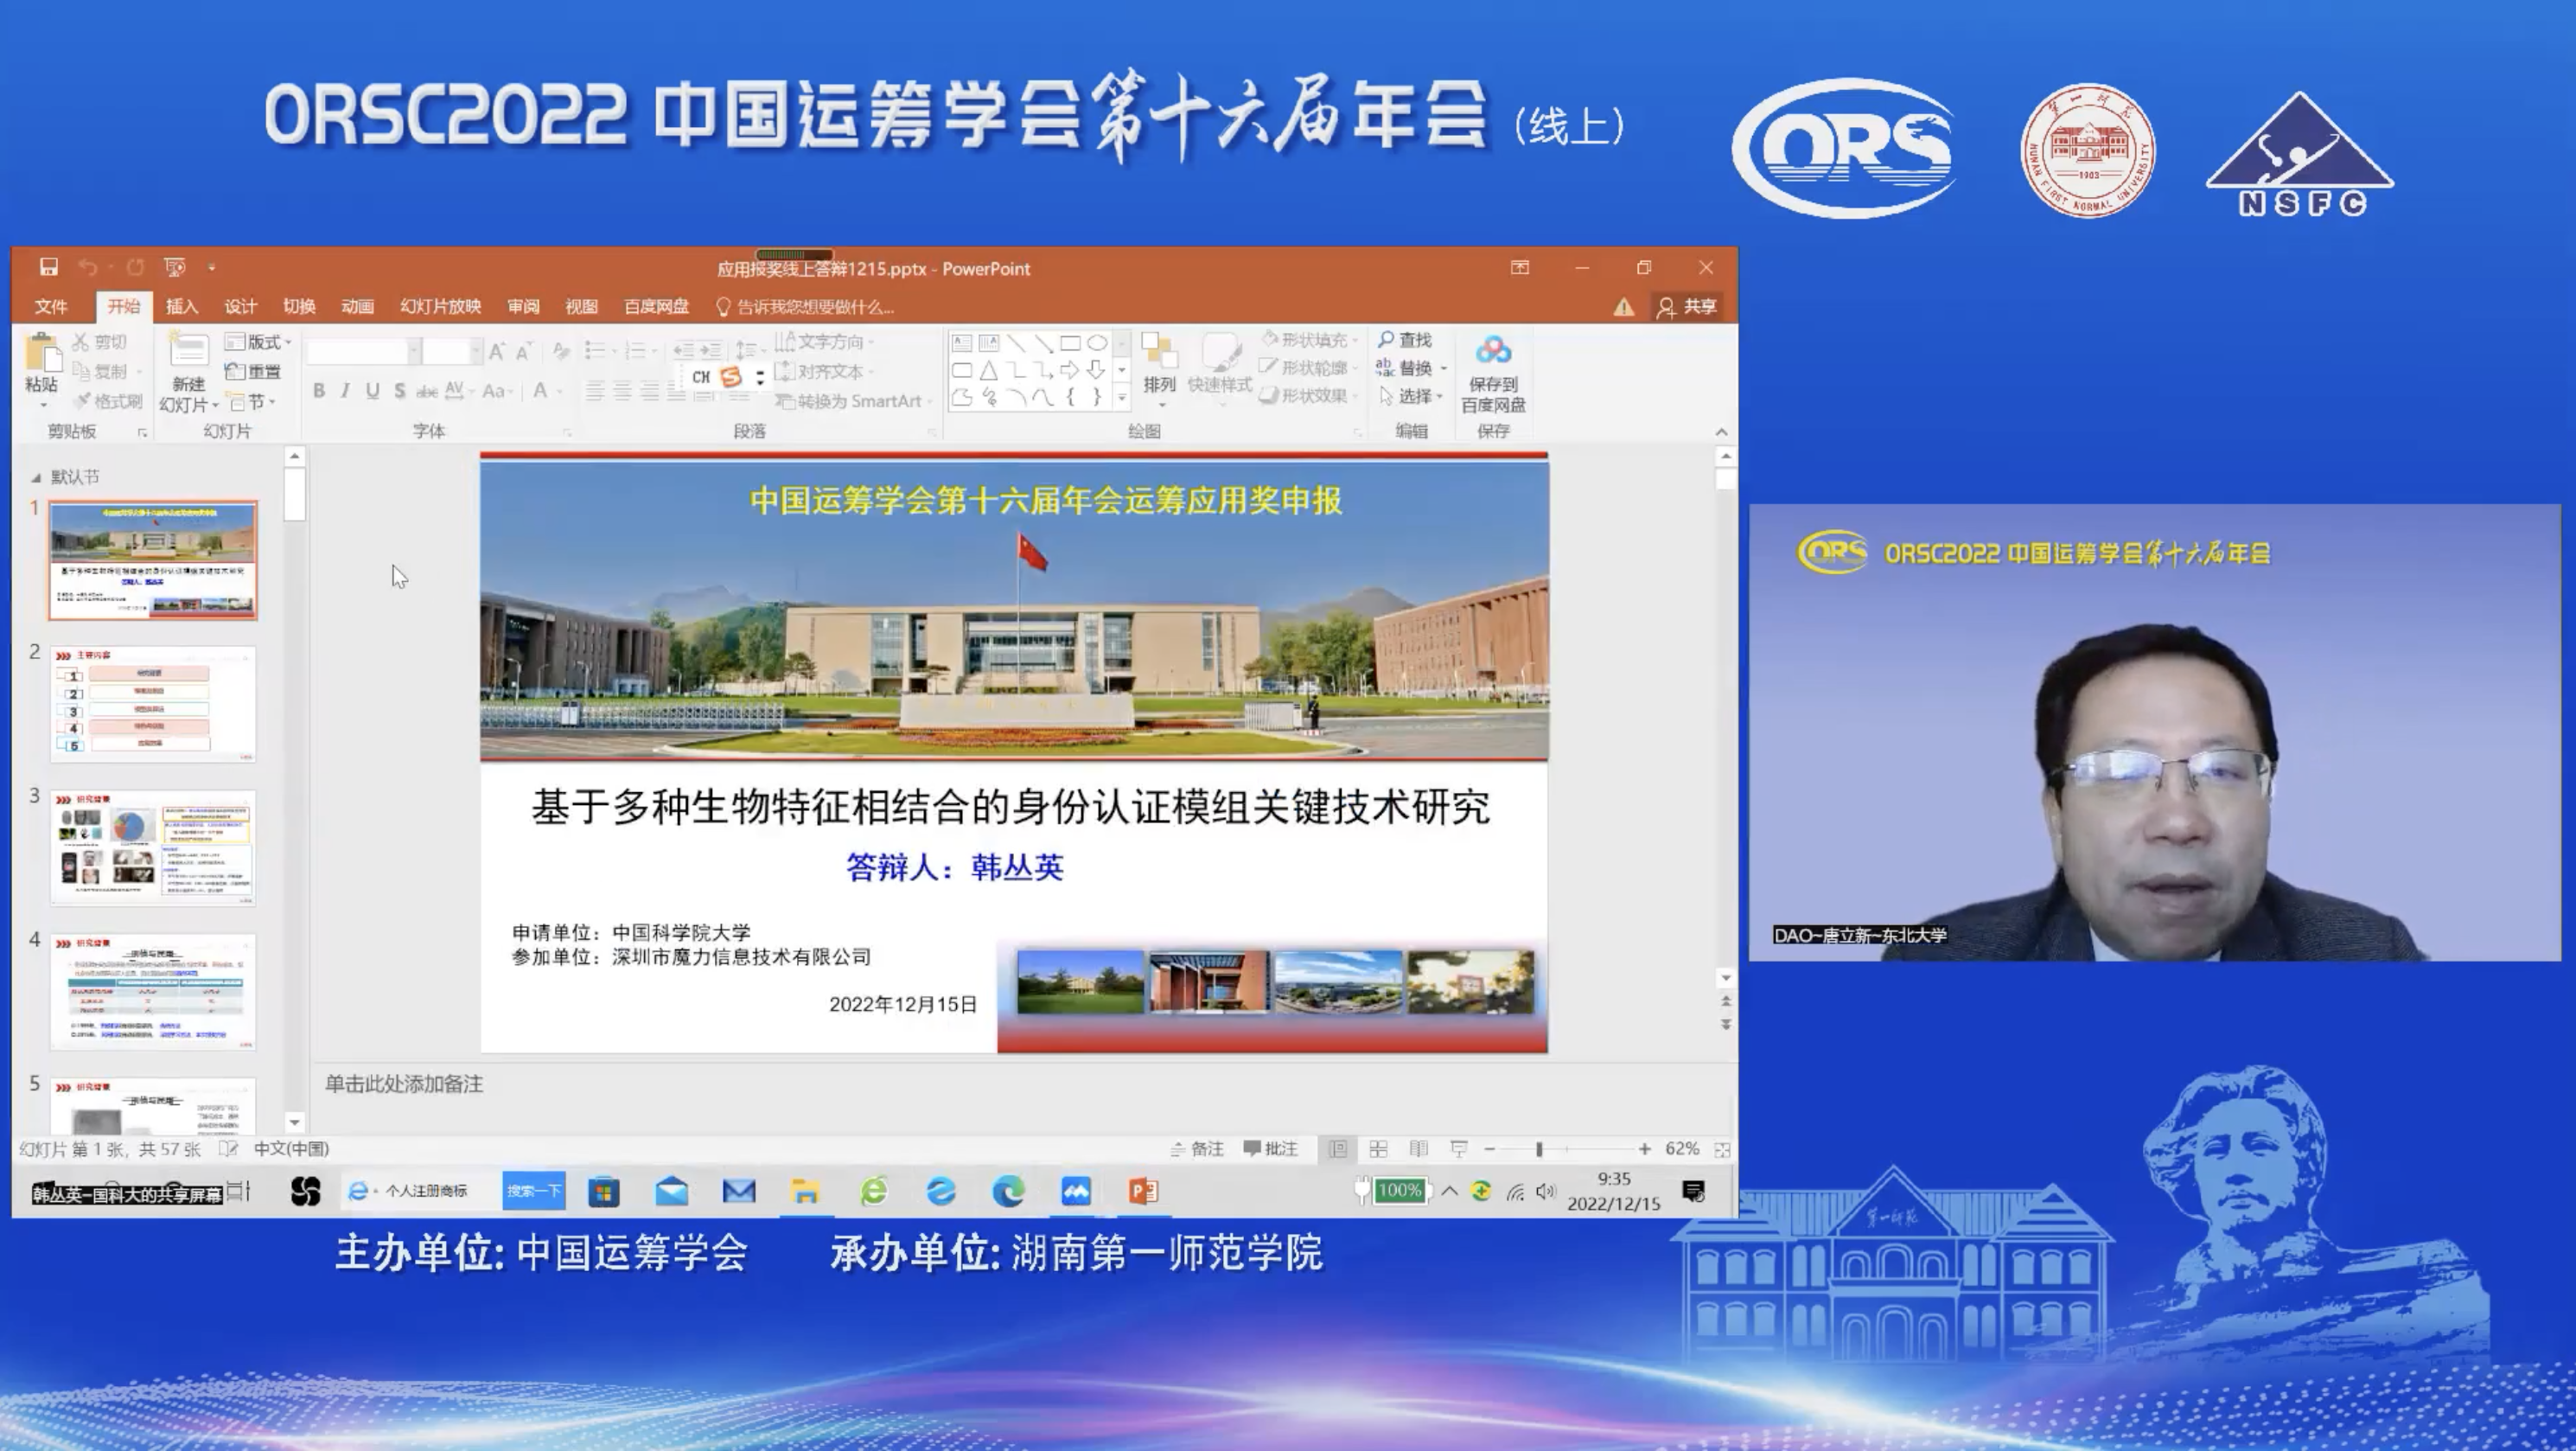Click Find (查找) magnifier button

(1406, 340)
